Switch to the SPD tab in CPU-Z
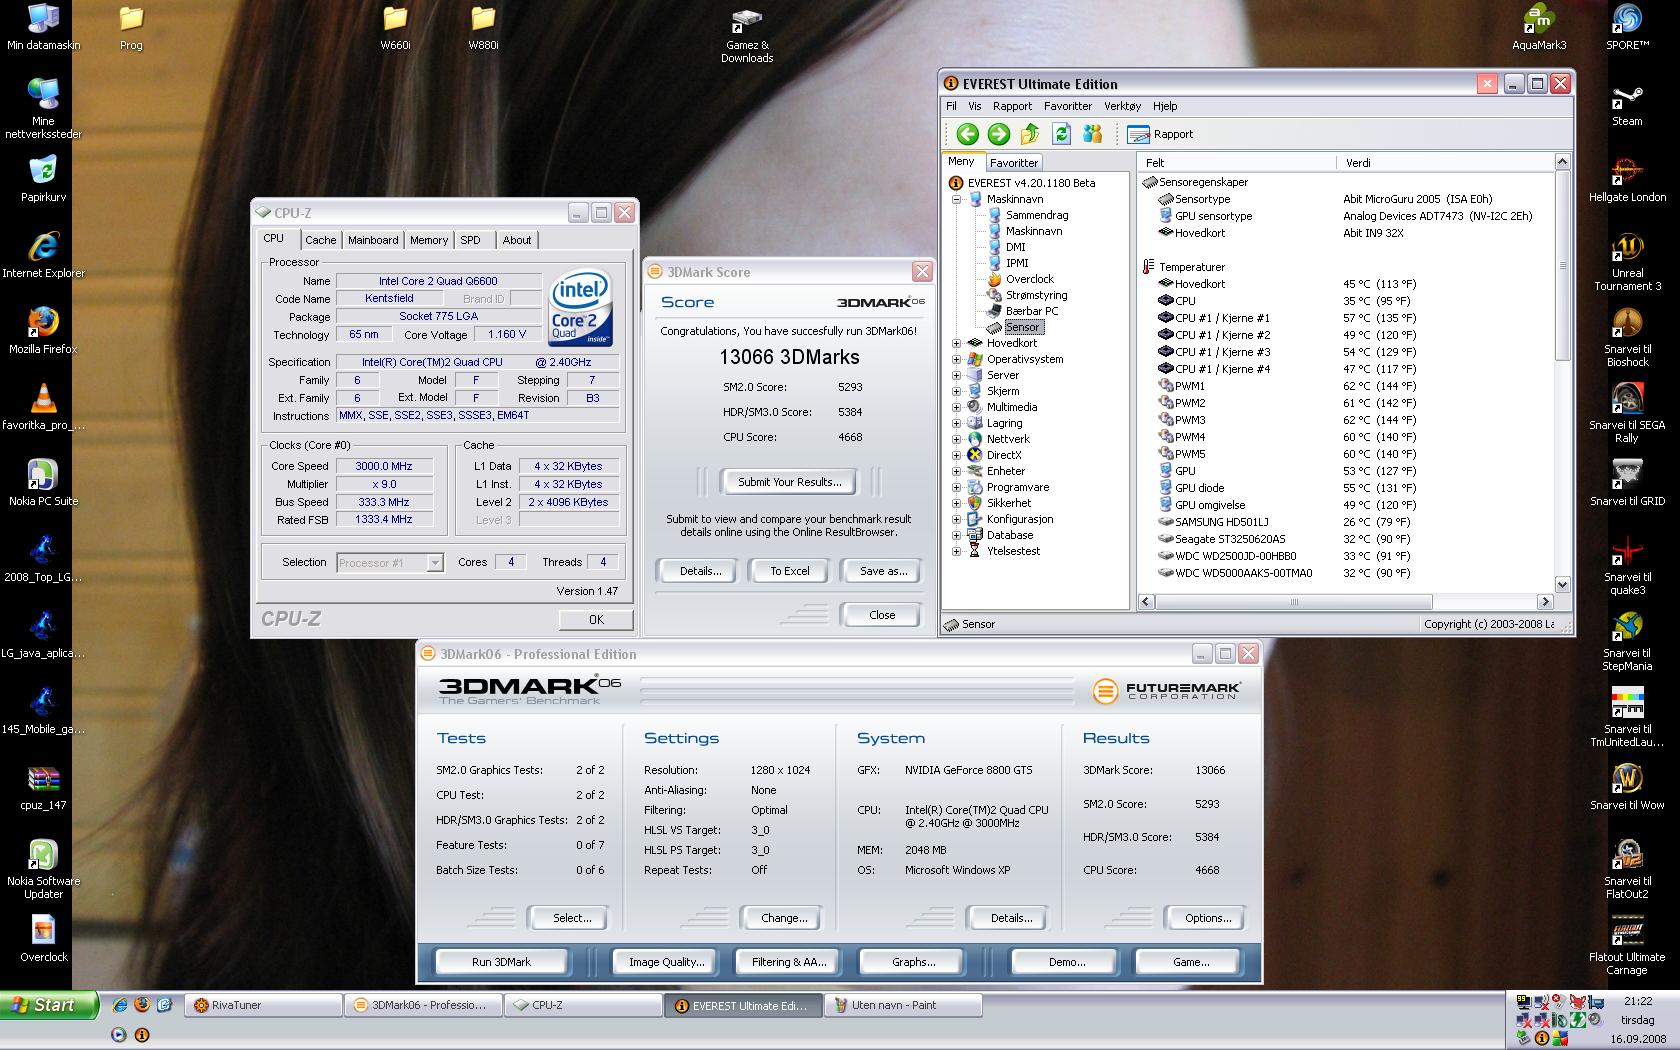 [x=471, y=240]
